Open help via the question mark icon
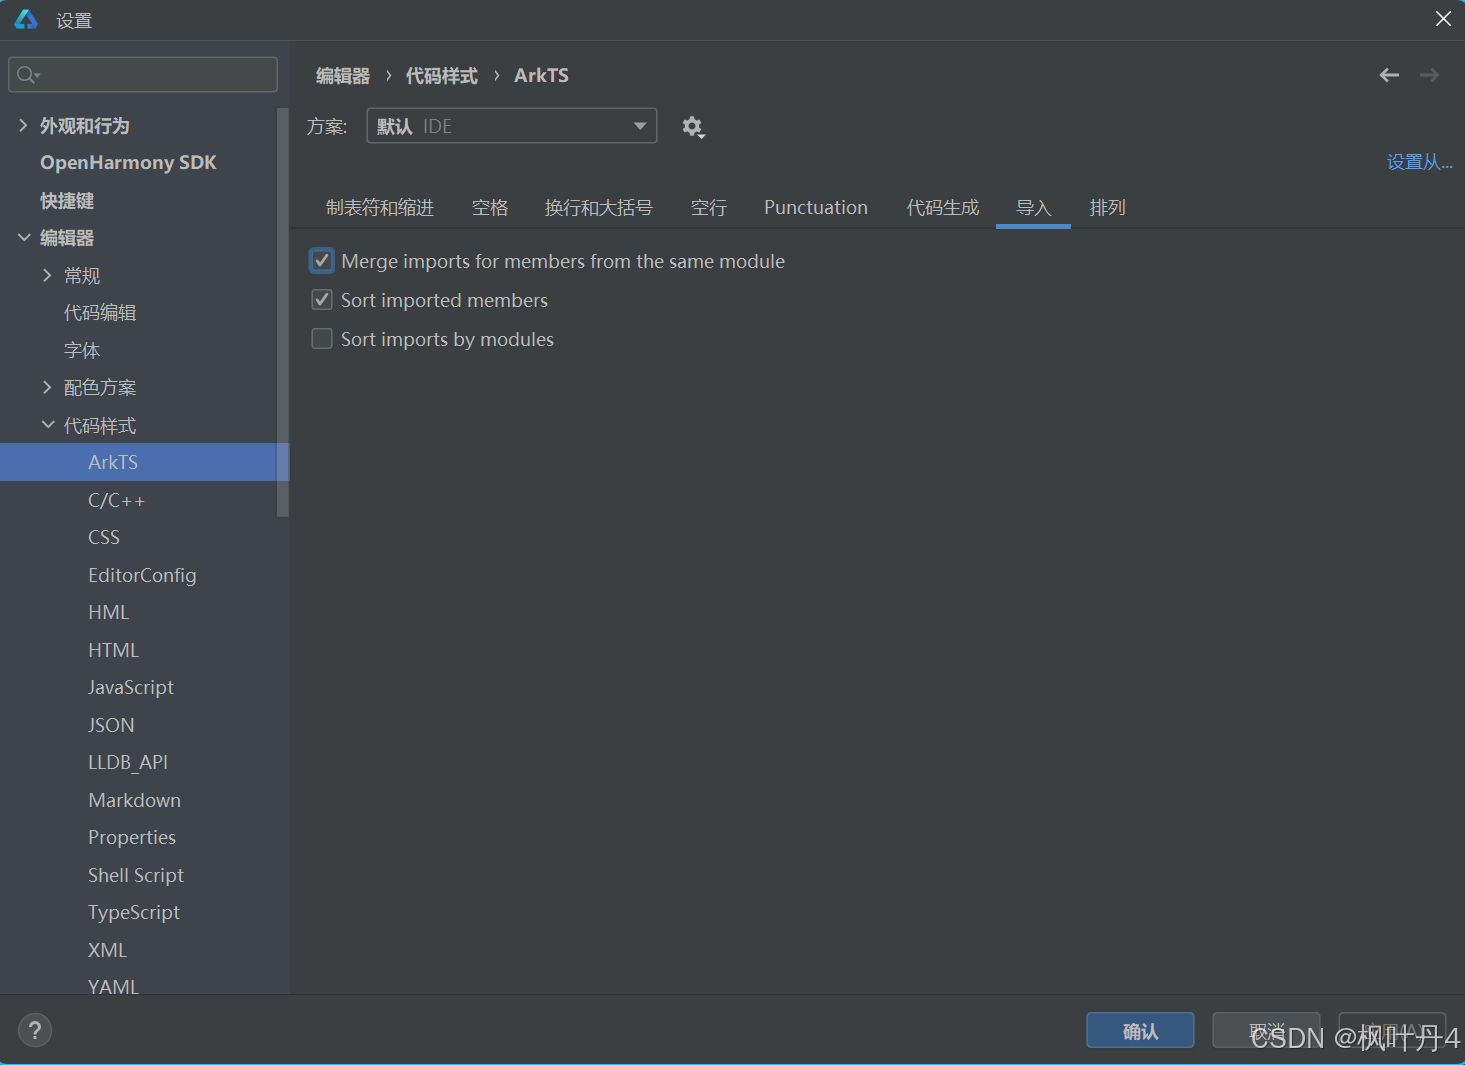 click(x=35, y=1030)
